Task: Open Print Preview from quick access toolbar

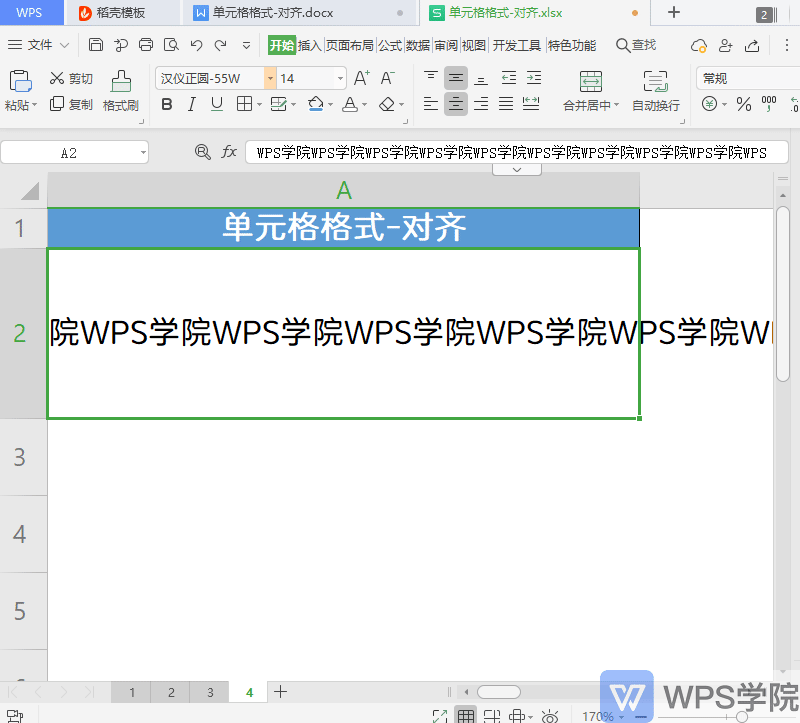Action: (x=171, y=45)
